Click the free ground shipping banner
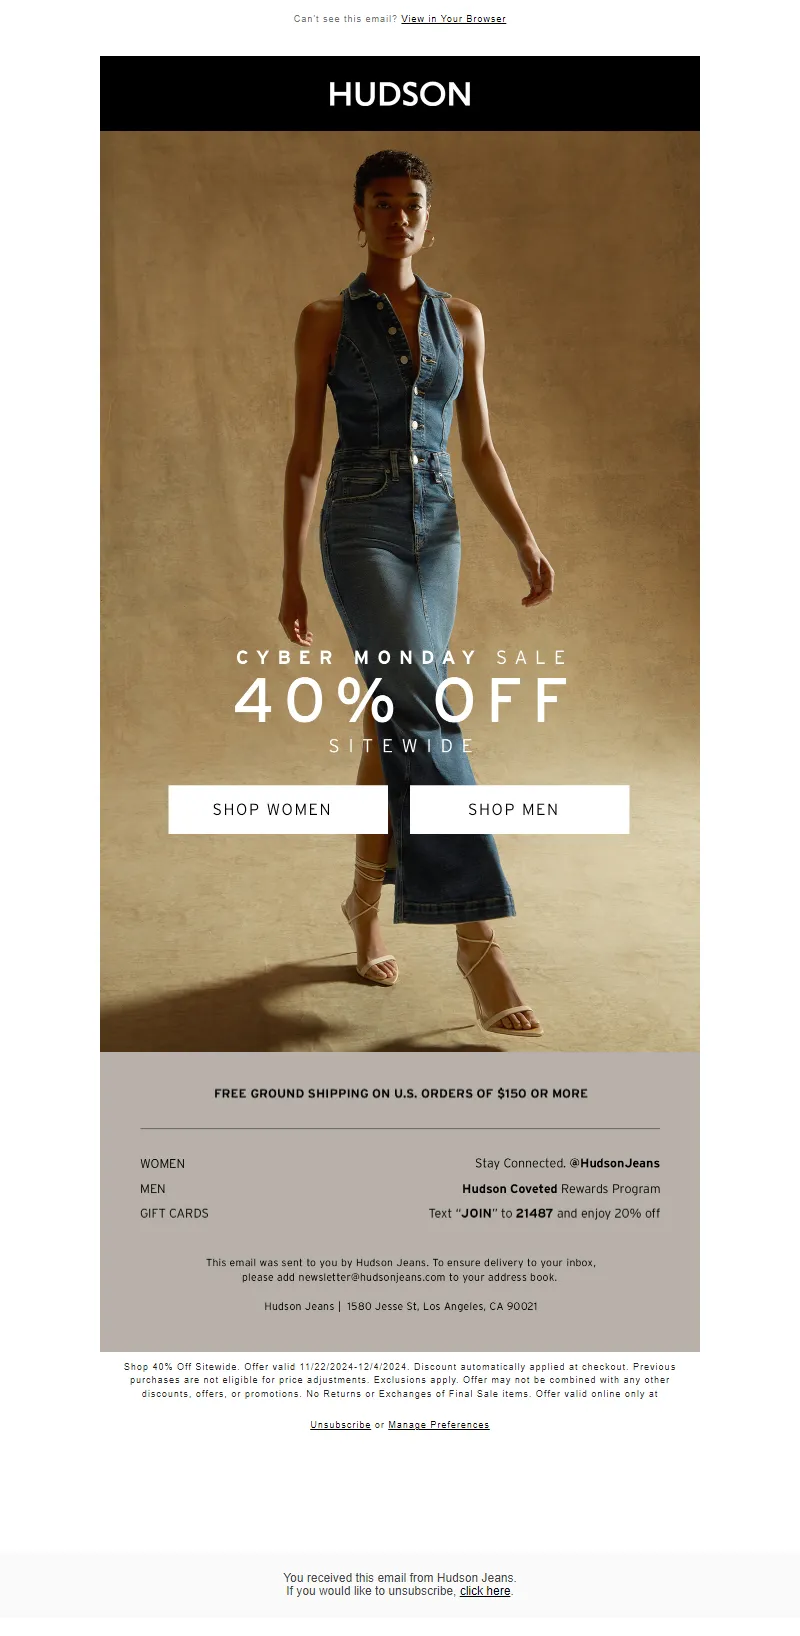Screen dimensions: 800x1636 [x=401, y=1093]
